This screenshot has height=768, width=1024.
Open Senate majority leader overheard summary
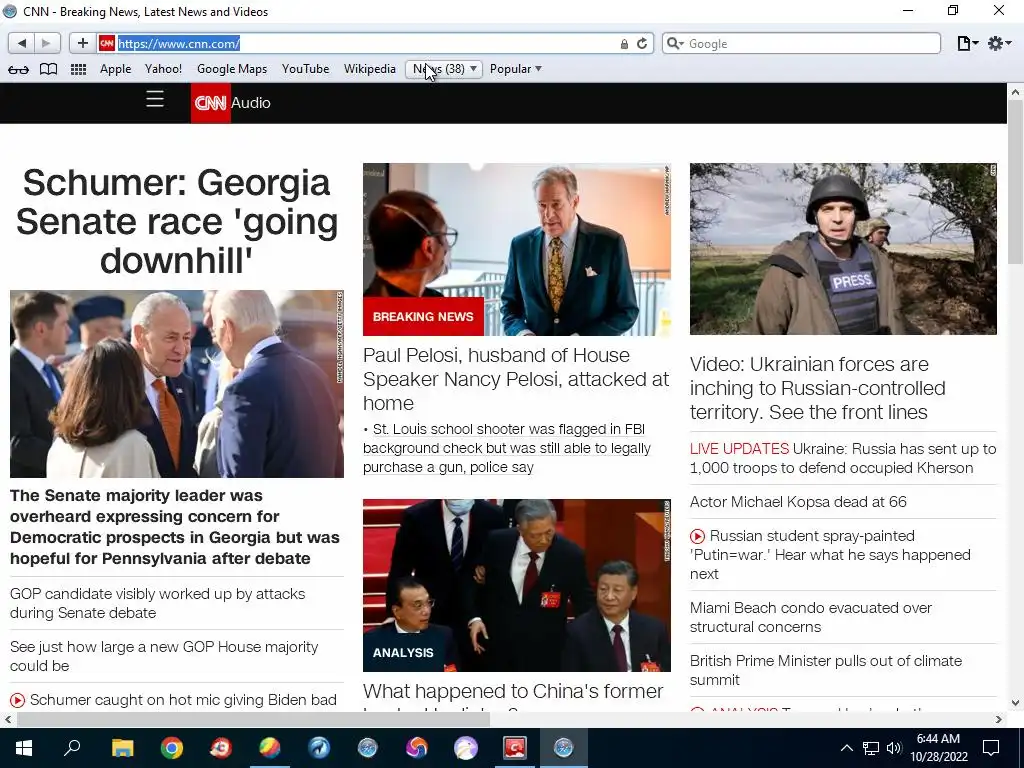(174, 527)
